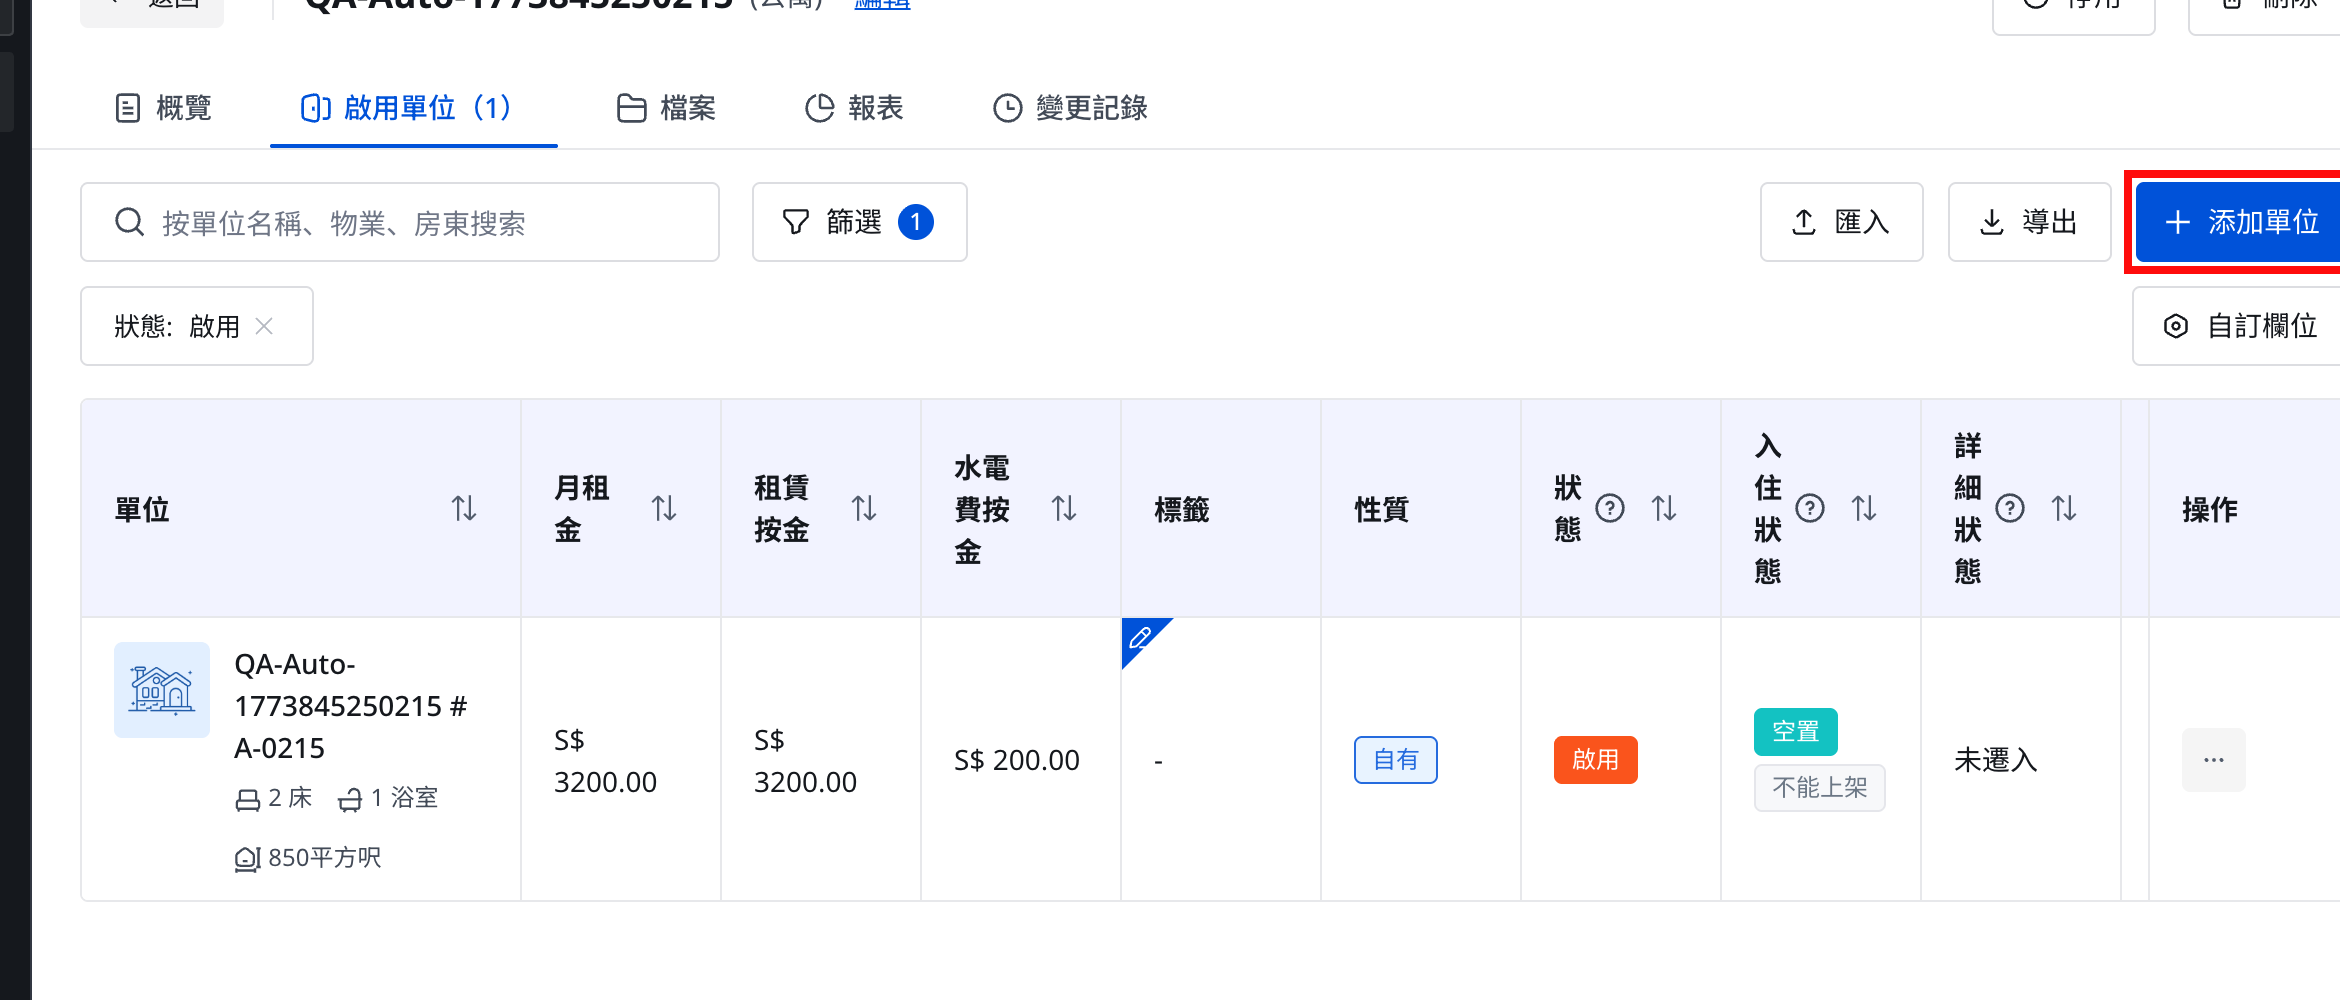Open unit QA-Auto-1773845250215 # A-0215

[x=351, y=706]
